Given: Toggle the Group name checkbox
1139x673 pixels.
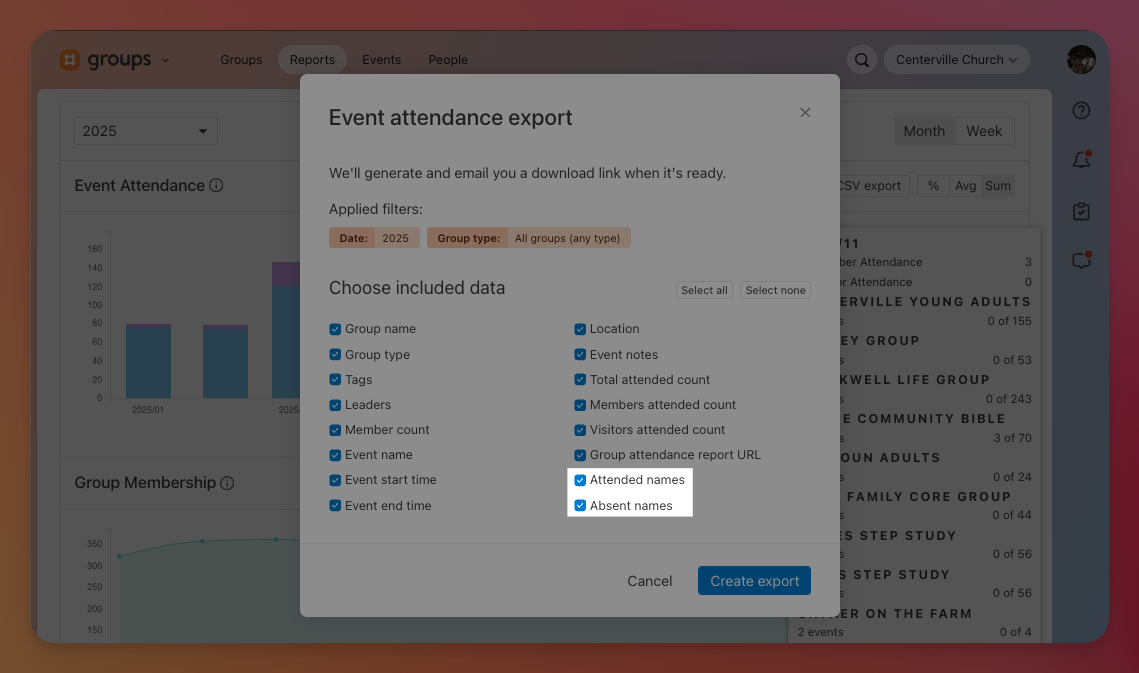Looking at the screenshot, I should pyautogui.click(x=335, y=329).
